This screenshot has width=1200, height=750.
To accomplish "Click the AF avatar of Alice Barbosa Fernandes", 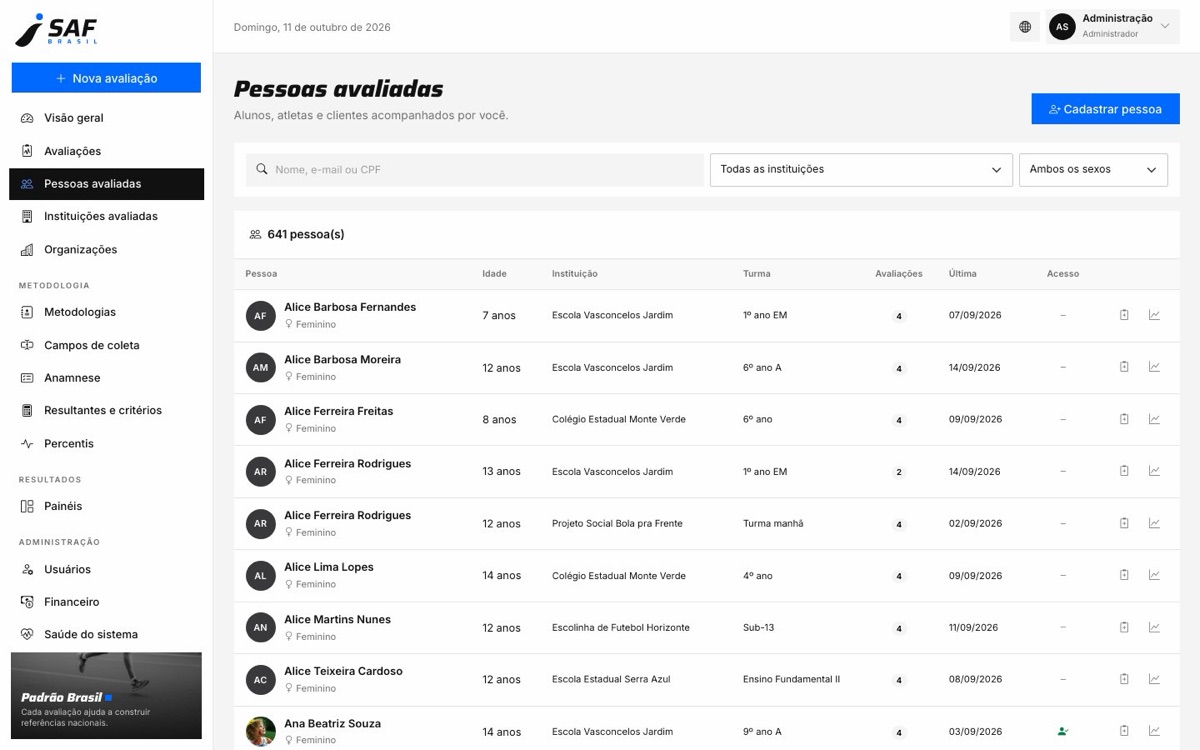I will coord(260,315).
